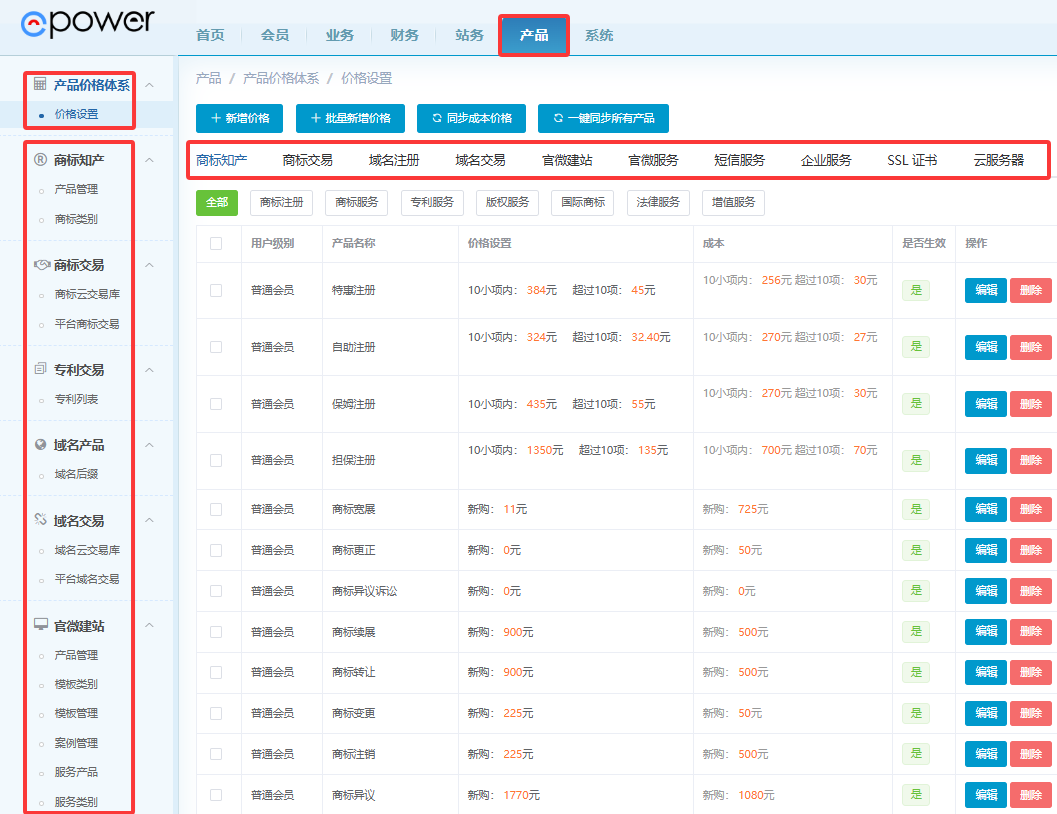
Task: Open the 财务 top navigation tab
Action: click(x=404, y=35)
